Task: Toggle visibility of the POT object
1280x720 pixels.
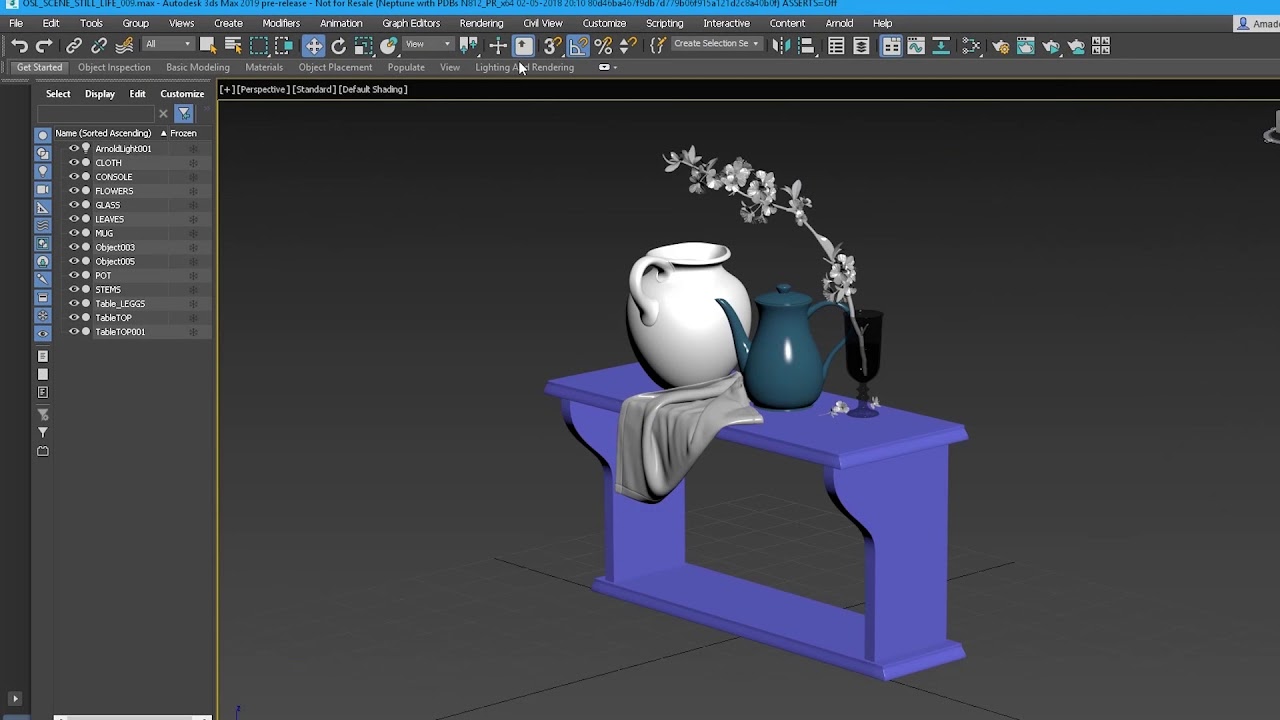Action: [74, 275]
